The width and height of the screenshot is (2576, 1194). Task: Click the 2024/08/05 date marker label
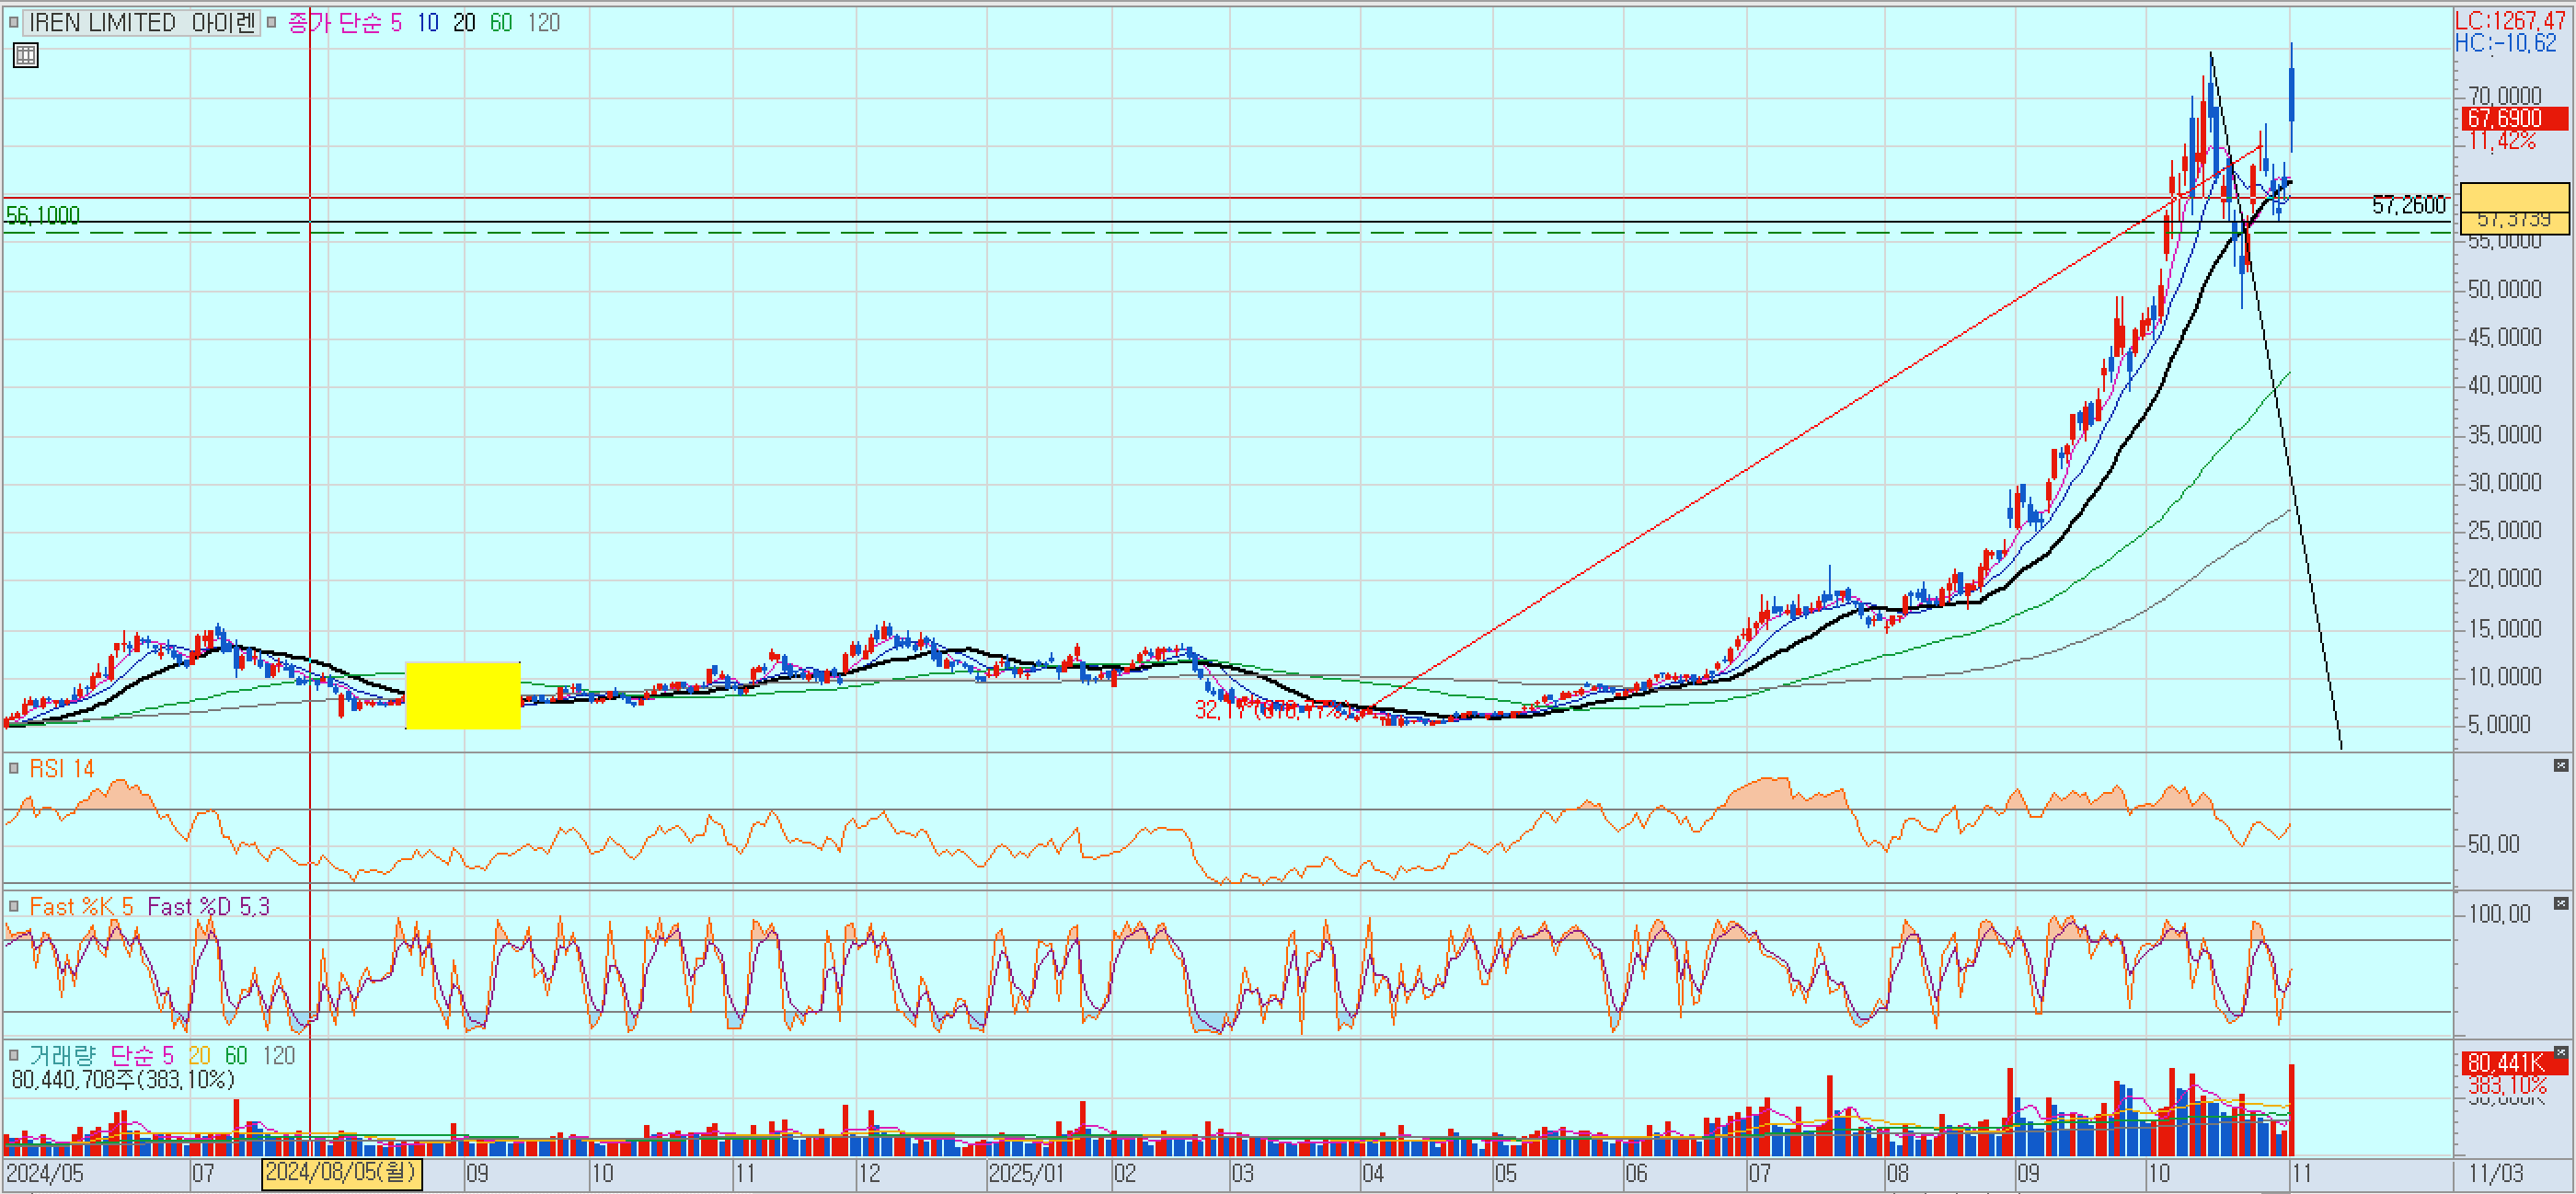(341, 1172)
